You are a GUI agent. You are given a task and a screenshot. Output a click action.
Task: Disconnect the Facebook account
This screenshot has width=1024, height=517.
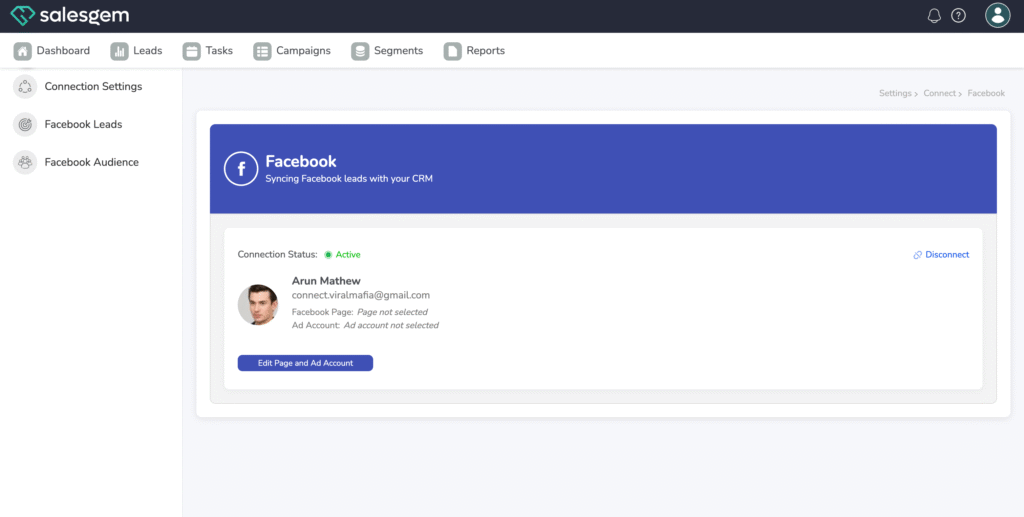[941, 255]
